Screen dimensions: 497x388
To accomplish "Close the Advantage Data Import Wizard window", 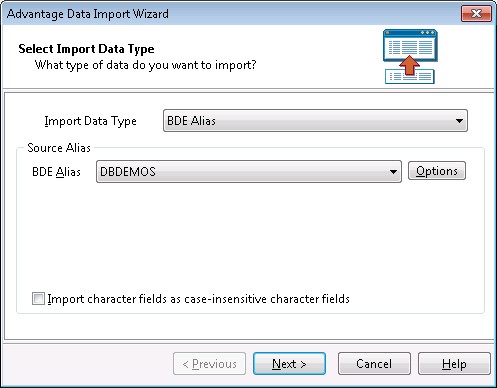I will tap(476, 14).
